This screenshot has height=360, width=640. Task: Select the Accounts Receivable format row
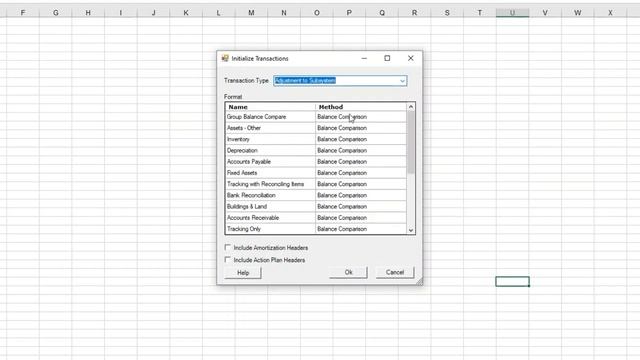[316, 218]
